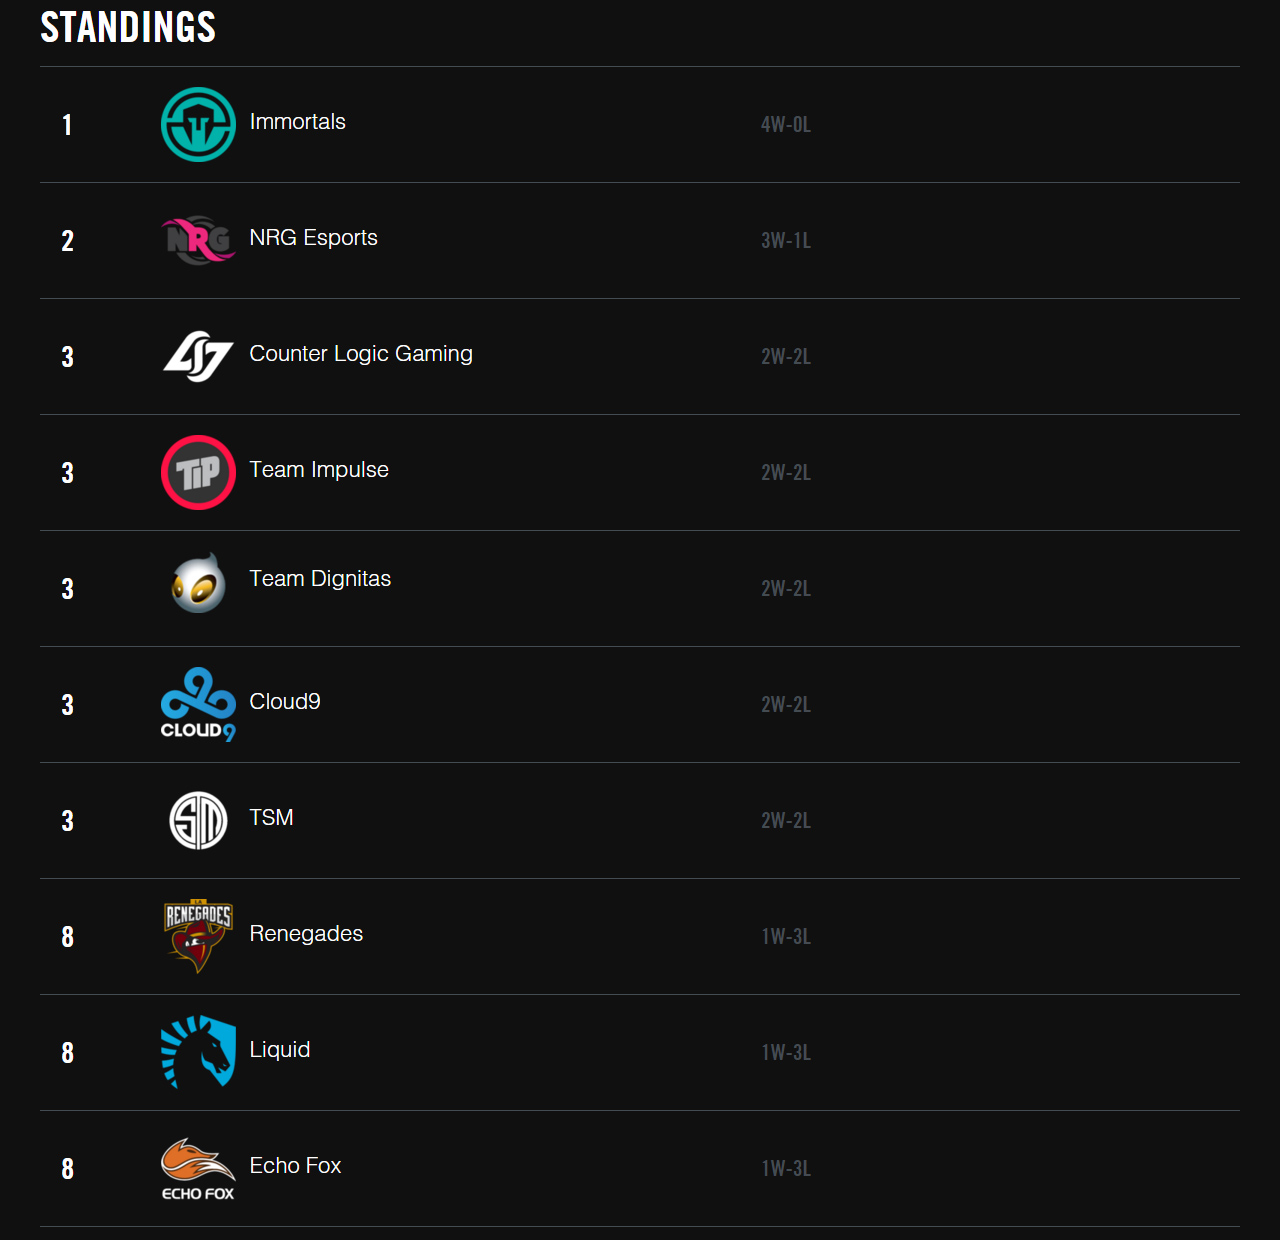Click the Standings heading
1280x1240 pixels.
(128, 27)
